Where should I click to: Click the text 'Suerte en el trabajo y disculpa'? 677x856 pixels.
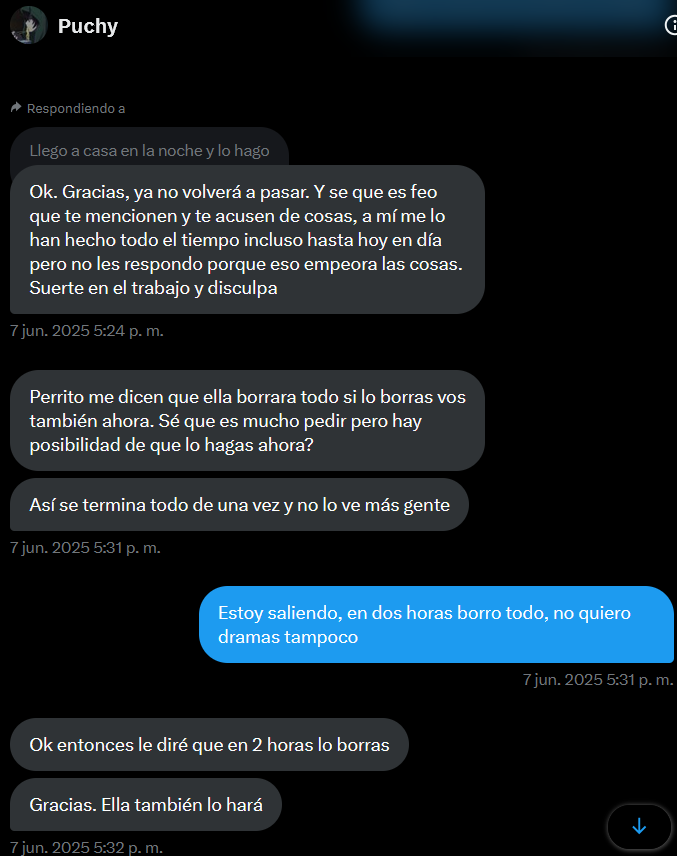point(153,288)
